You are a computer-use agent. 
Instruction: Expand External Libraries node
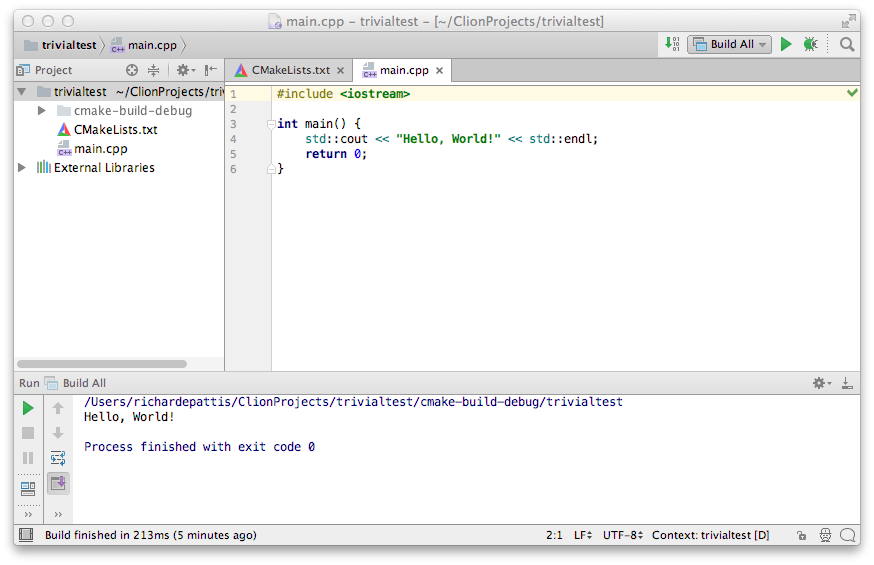pyautogui.click(x=22, y=168)
